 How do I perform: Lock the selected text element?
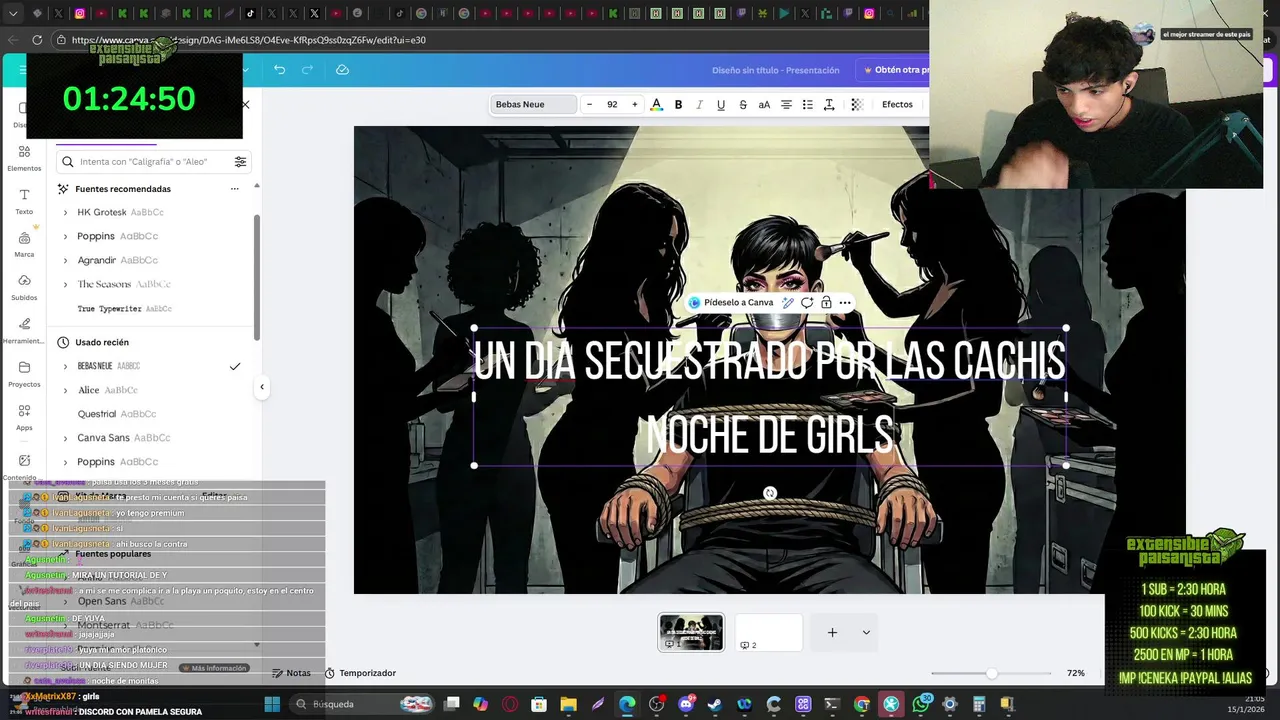point(826,303)
